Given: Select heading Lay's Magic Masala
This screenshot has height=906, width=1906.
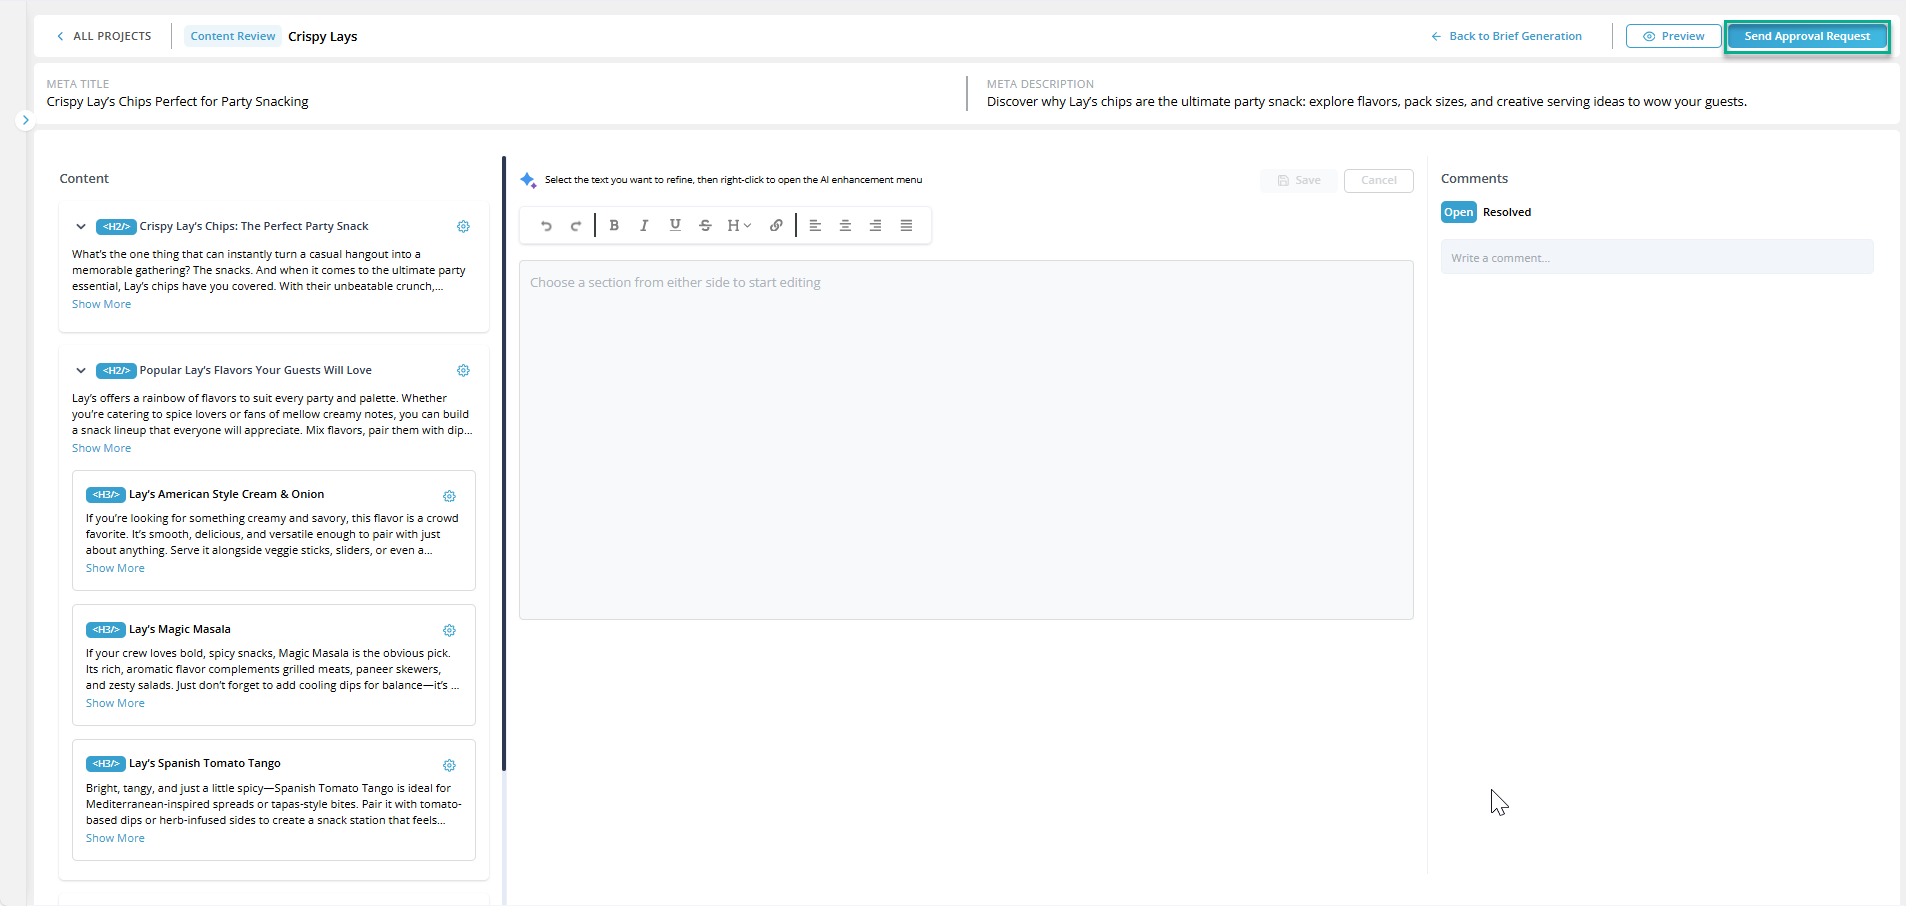Looking at the screenshot, I should tap(180, 630).
